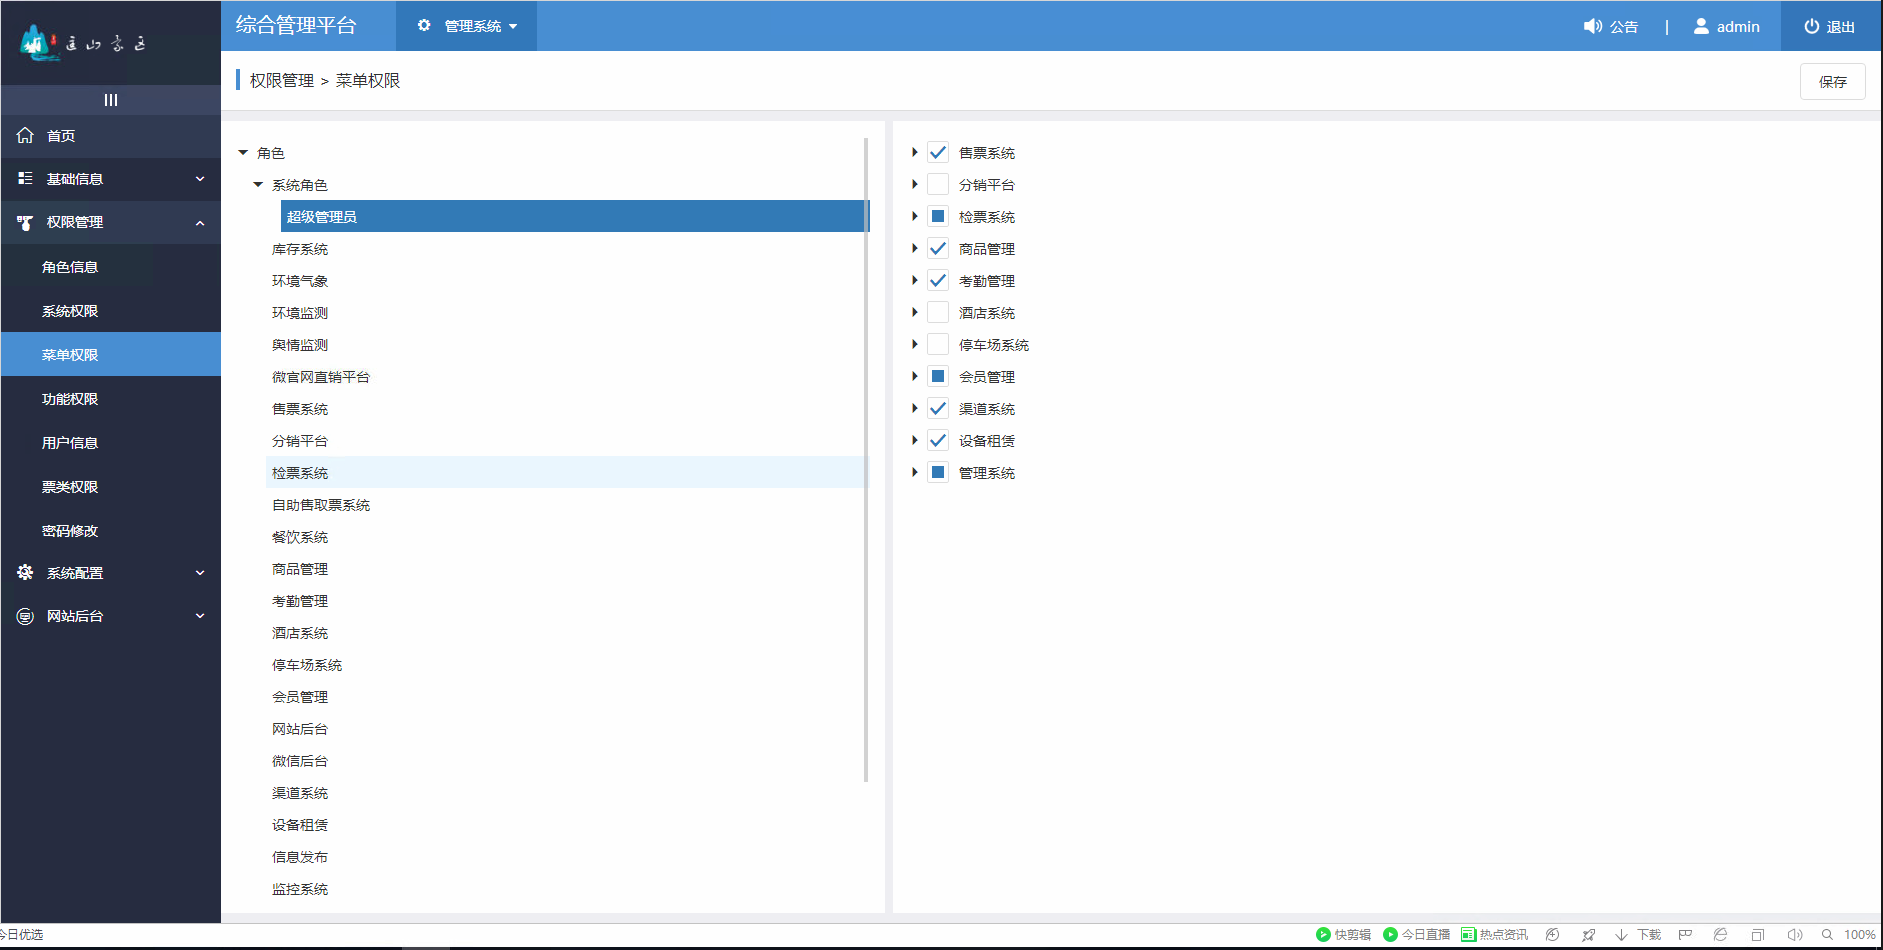The width and height of the screenshot is (1883, 950).
Task: Collapse the 系统角色 tree node
Action: coord(258,185)
